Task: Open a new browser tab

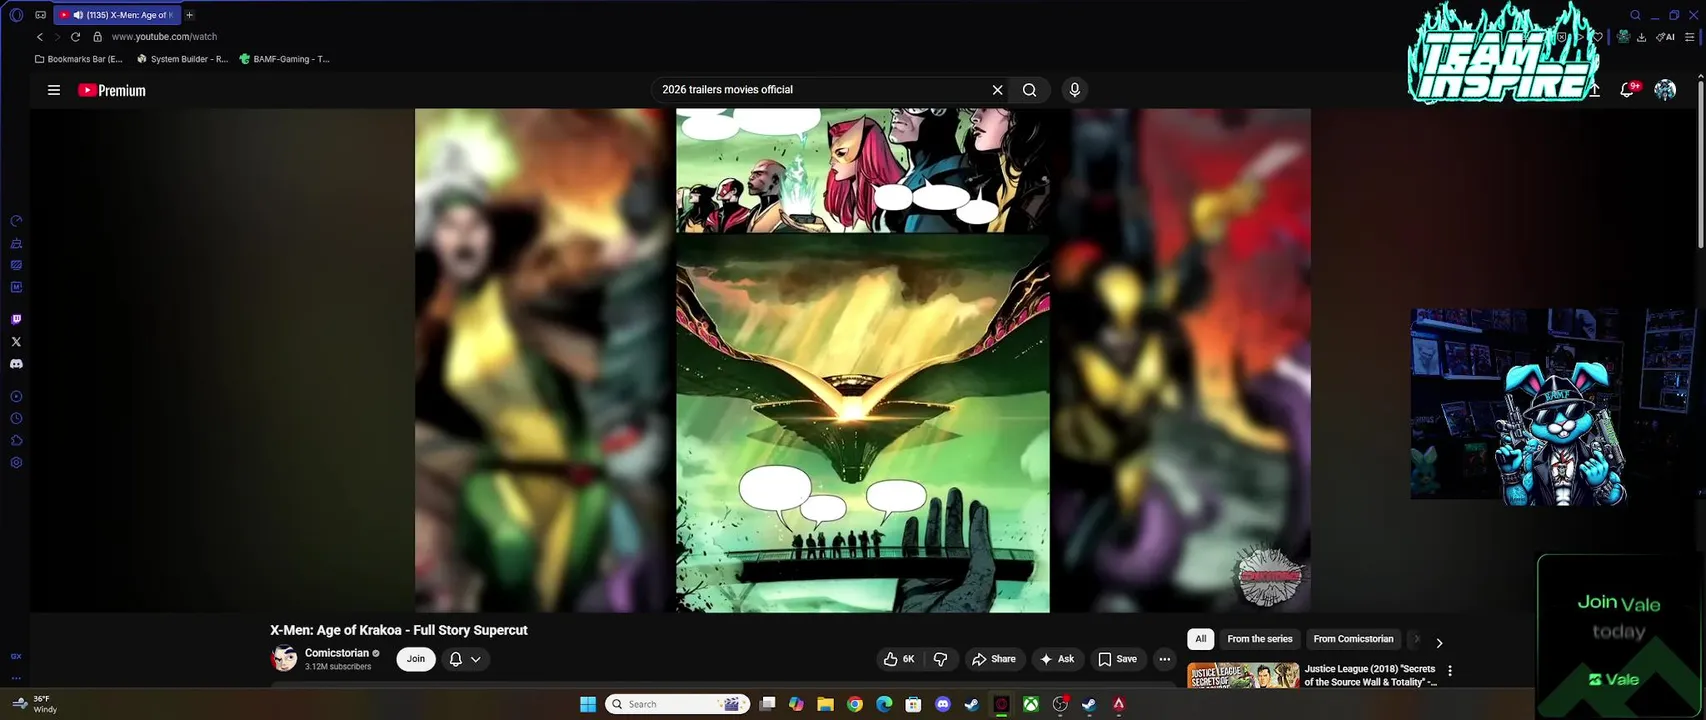Action: pos(189,15)
